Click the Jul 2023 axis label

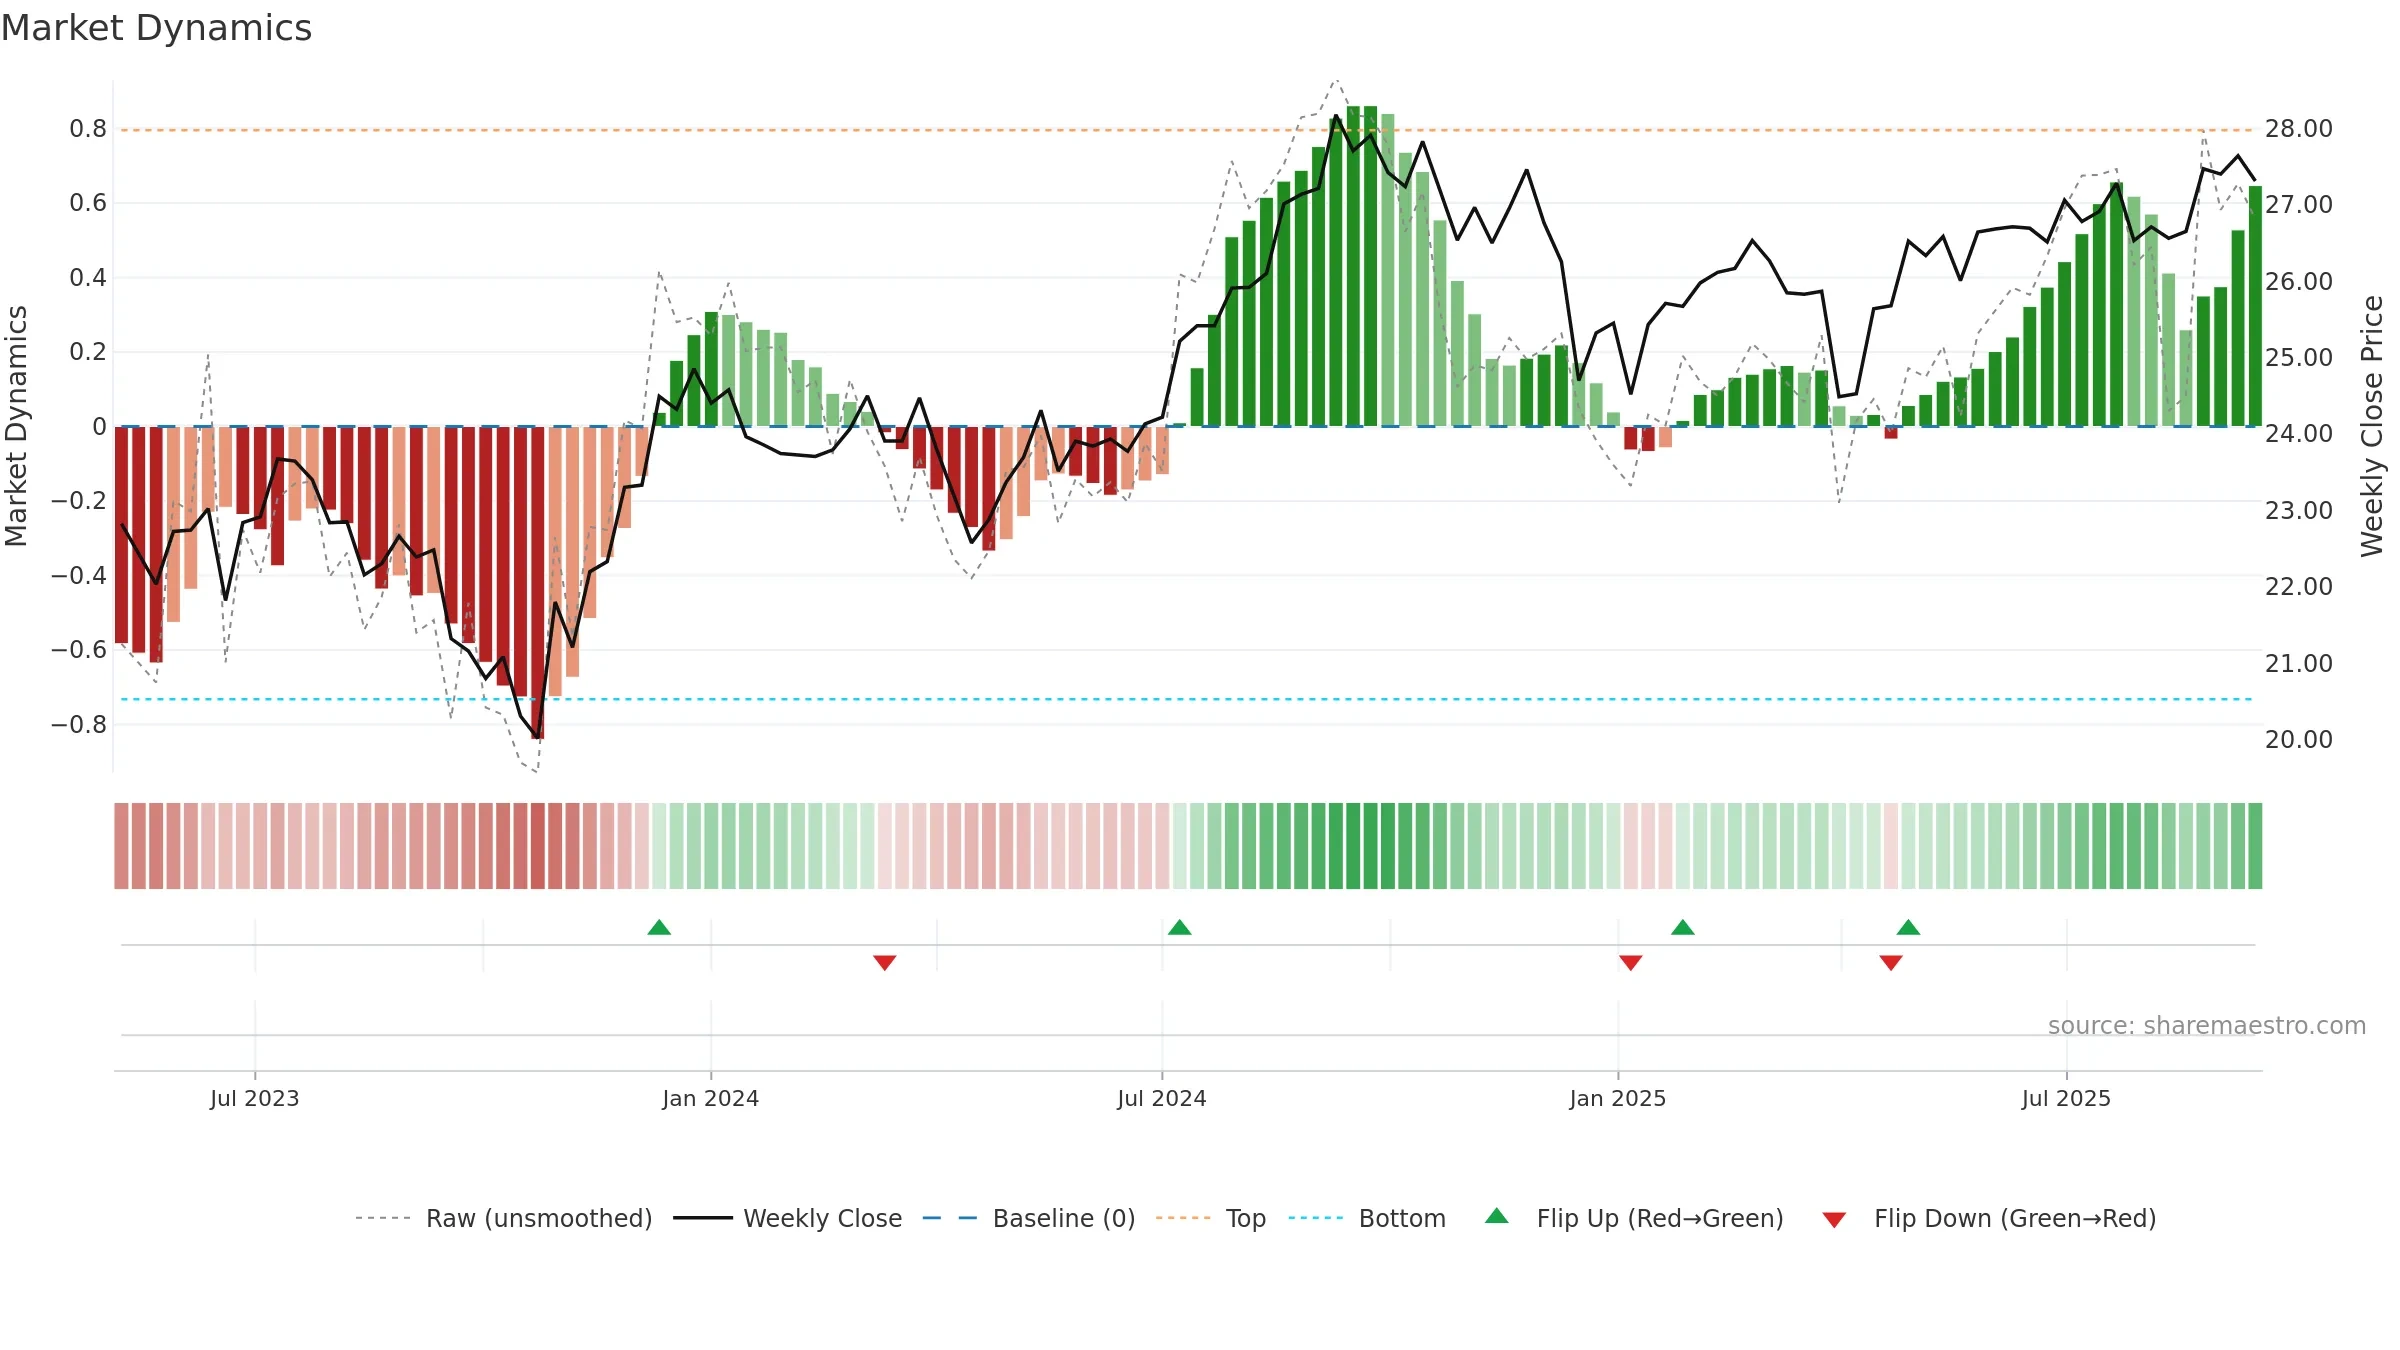click(255, 1098)
